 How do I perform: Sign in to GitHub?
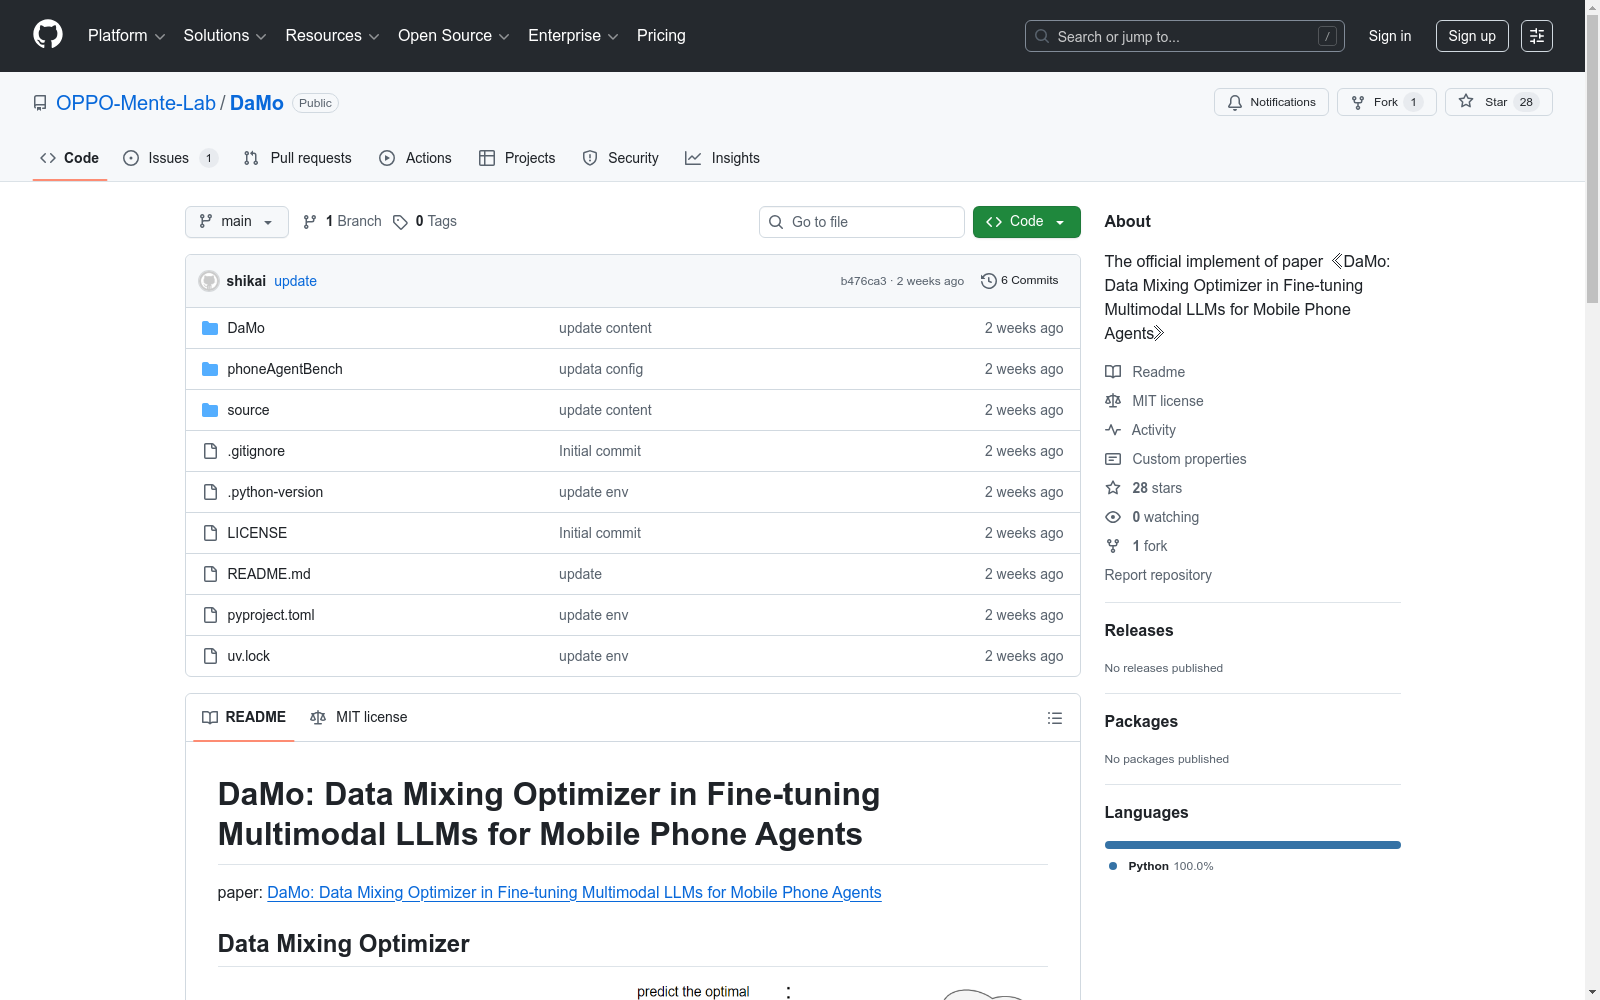coord(1390,36)
